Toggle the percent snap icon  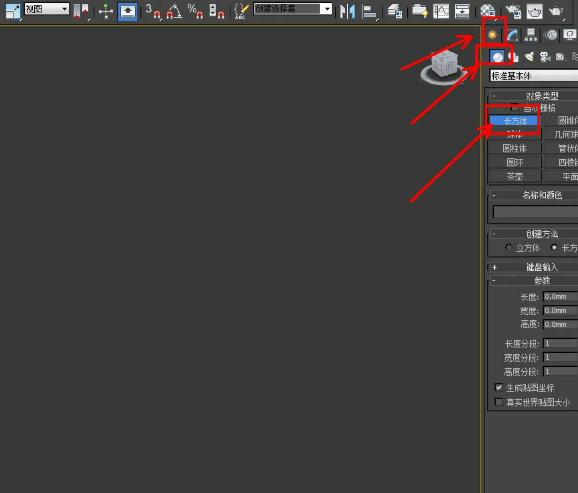195,11
